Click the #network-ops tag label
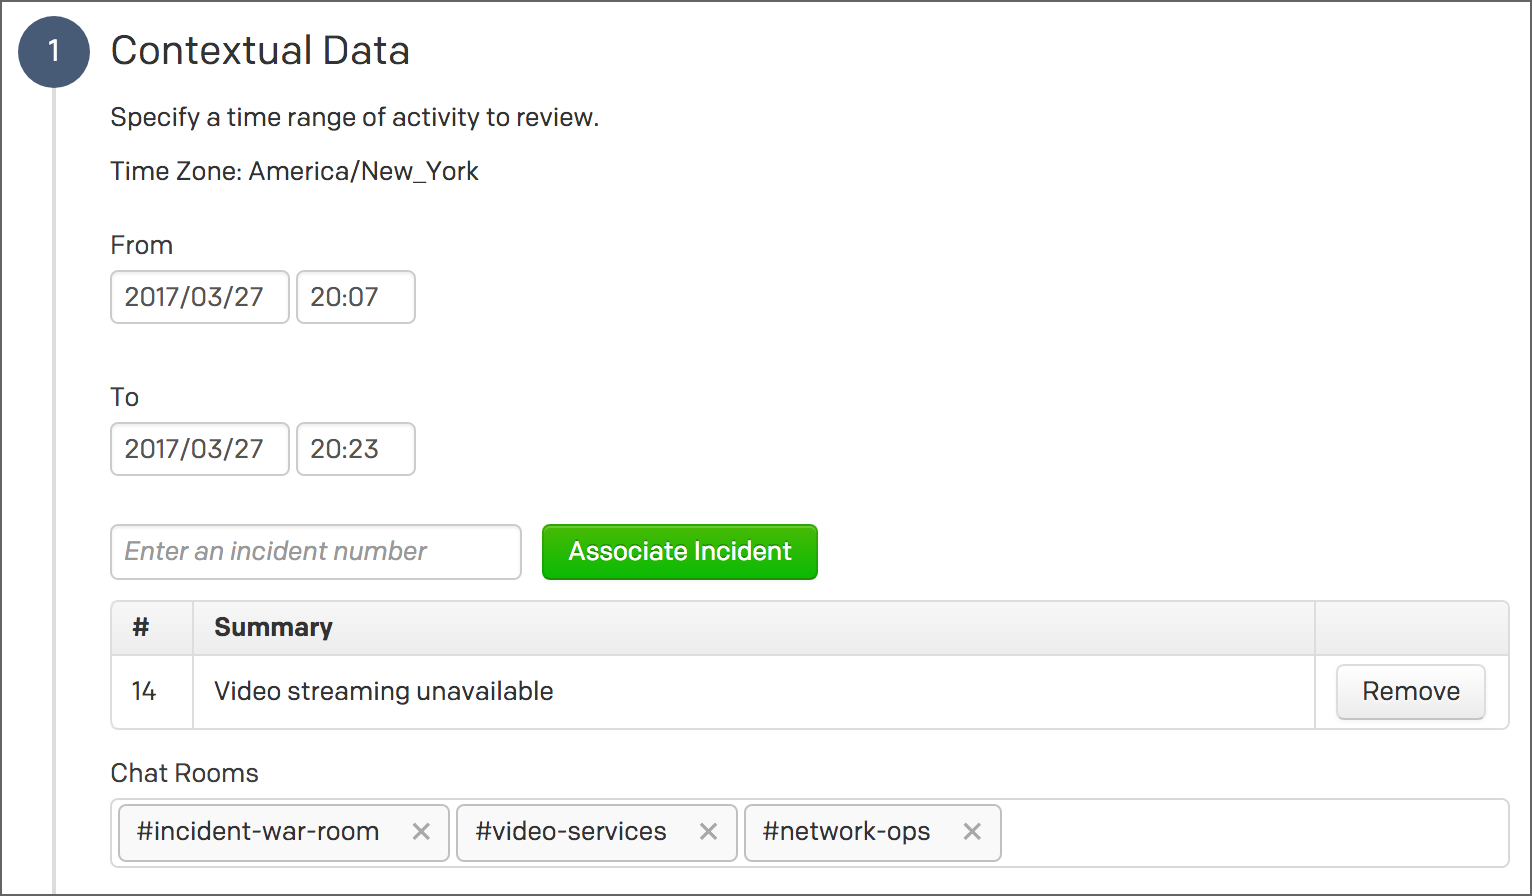 click(x=846, y=832)
